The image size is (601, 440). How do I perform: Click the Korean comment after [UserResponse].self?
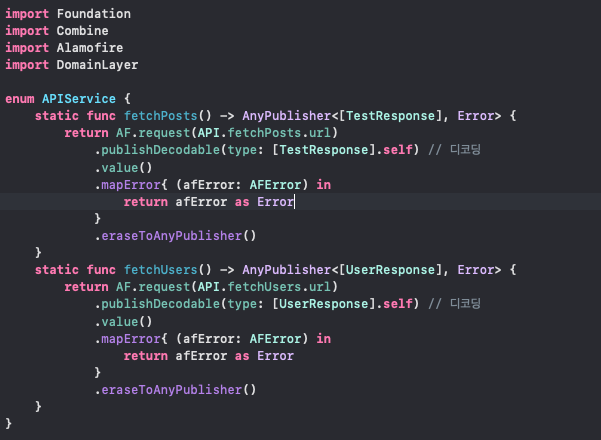point(454,304)
